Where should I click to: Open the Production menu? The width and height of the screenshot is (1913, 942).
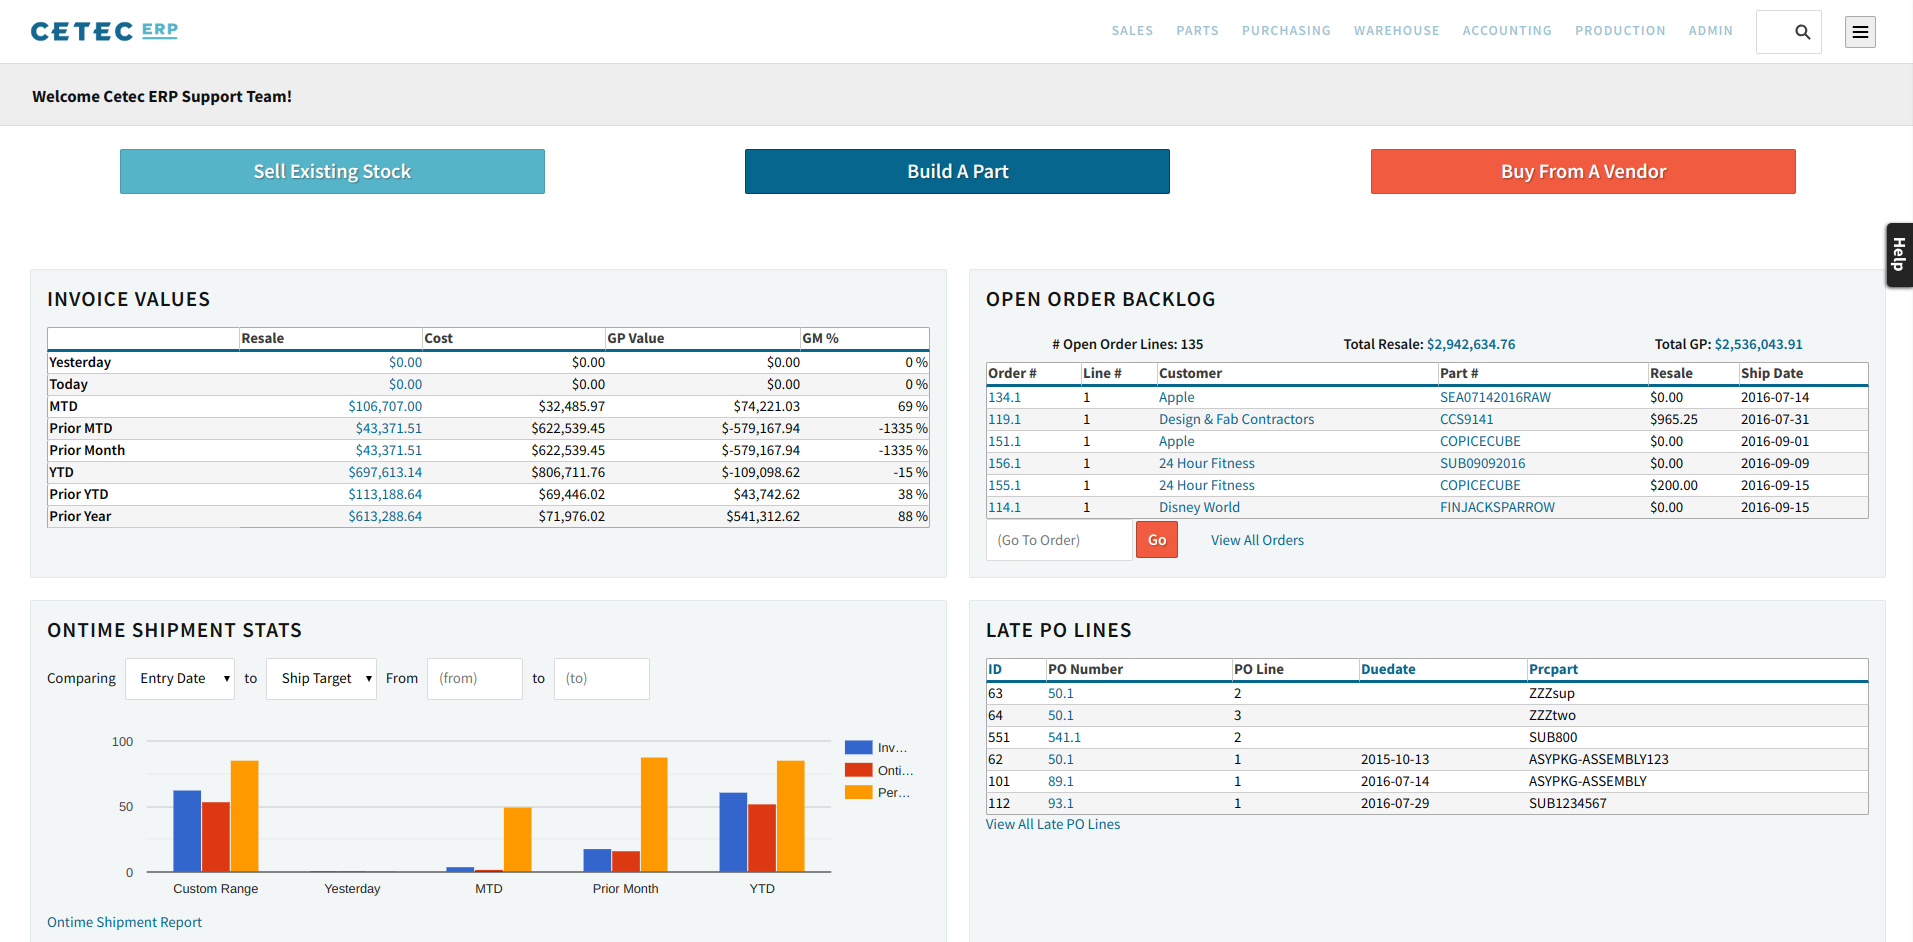pyautogui.click(x=1620, y=31)
